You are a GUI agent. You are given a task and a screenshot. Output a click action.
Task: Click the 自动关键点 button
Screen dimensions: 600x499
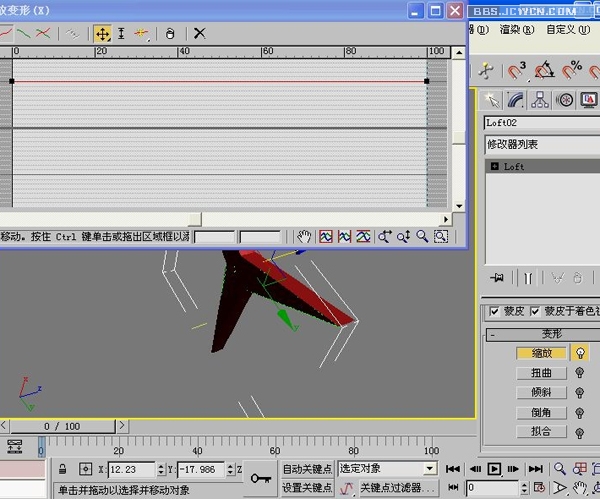(307, 469)
